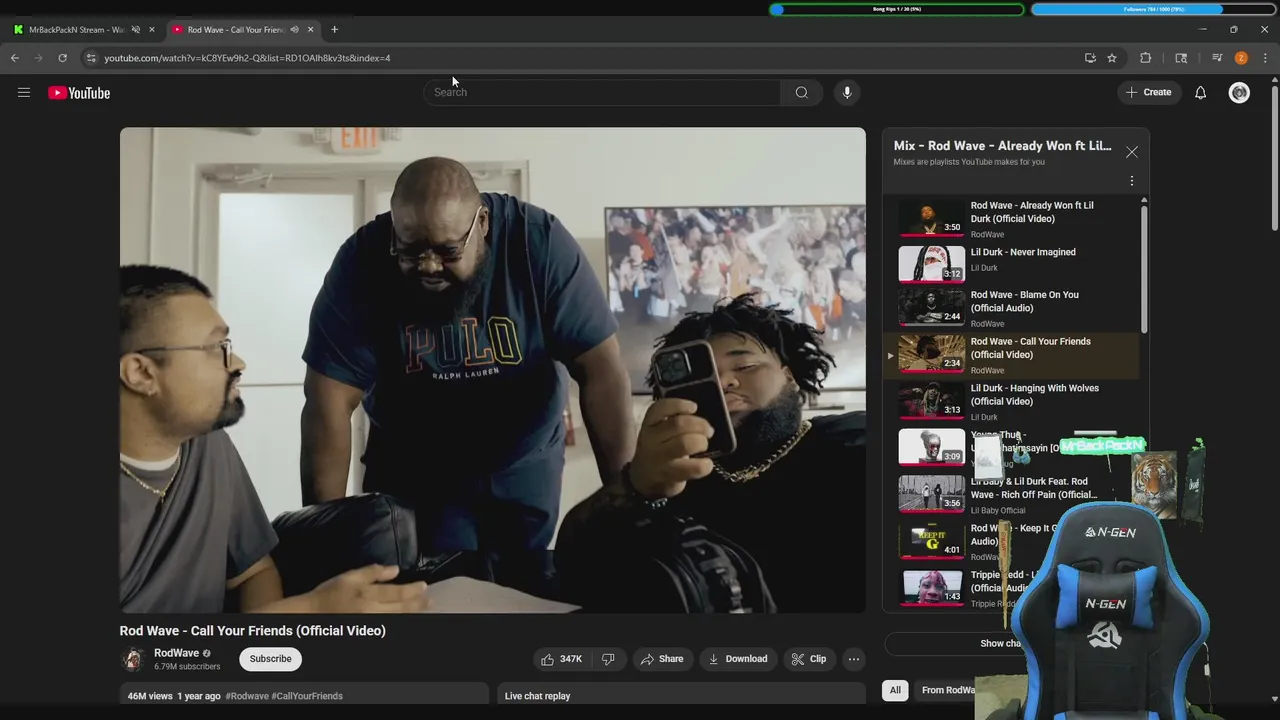Open Chrome extensions puzzle icon
1280x720 pixels.
click(x=1146, y=58)
